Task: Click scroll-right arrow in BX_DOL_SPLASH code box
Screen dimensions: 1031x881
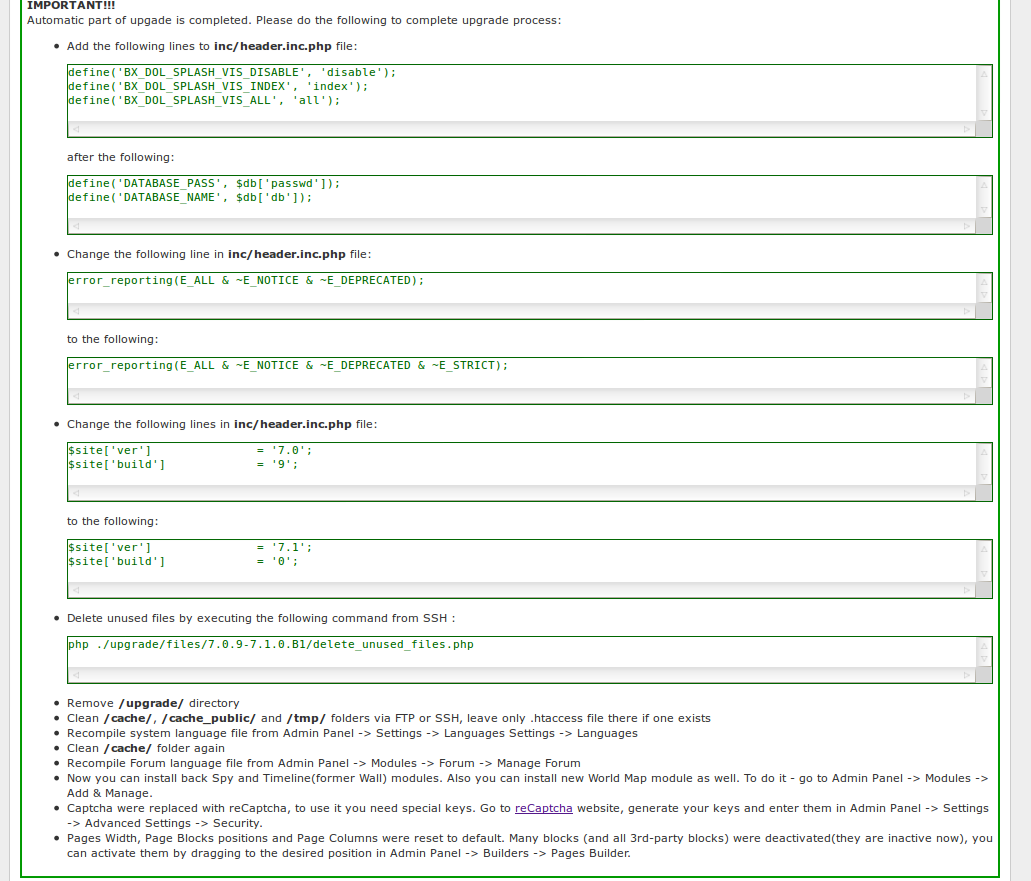Action: click(x=966, y=130)
